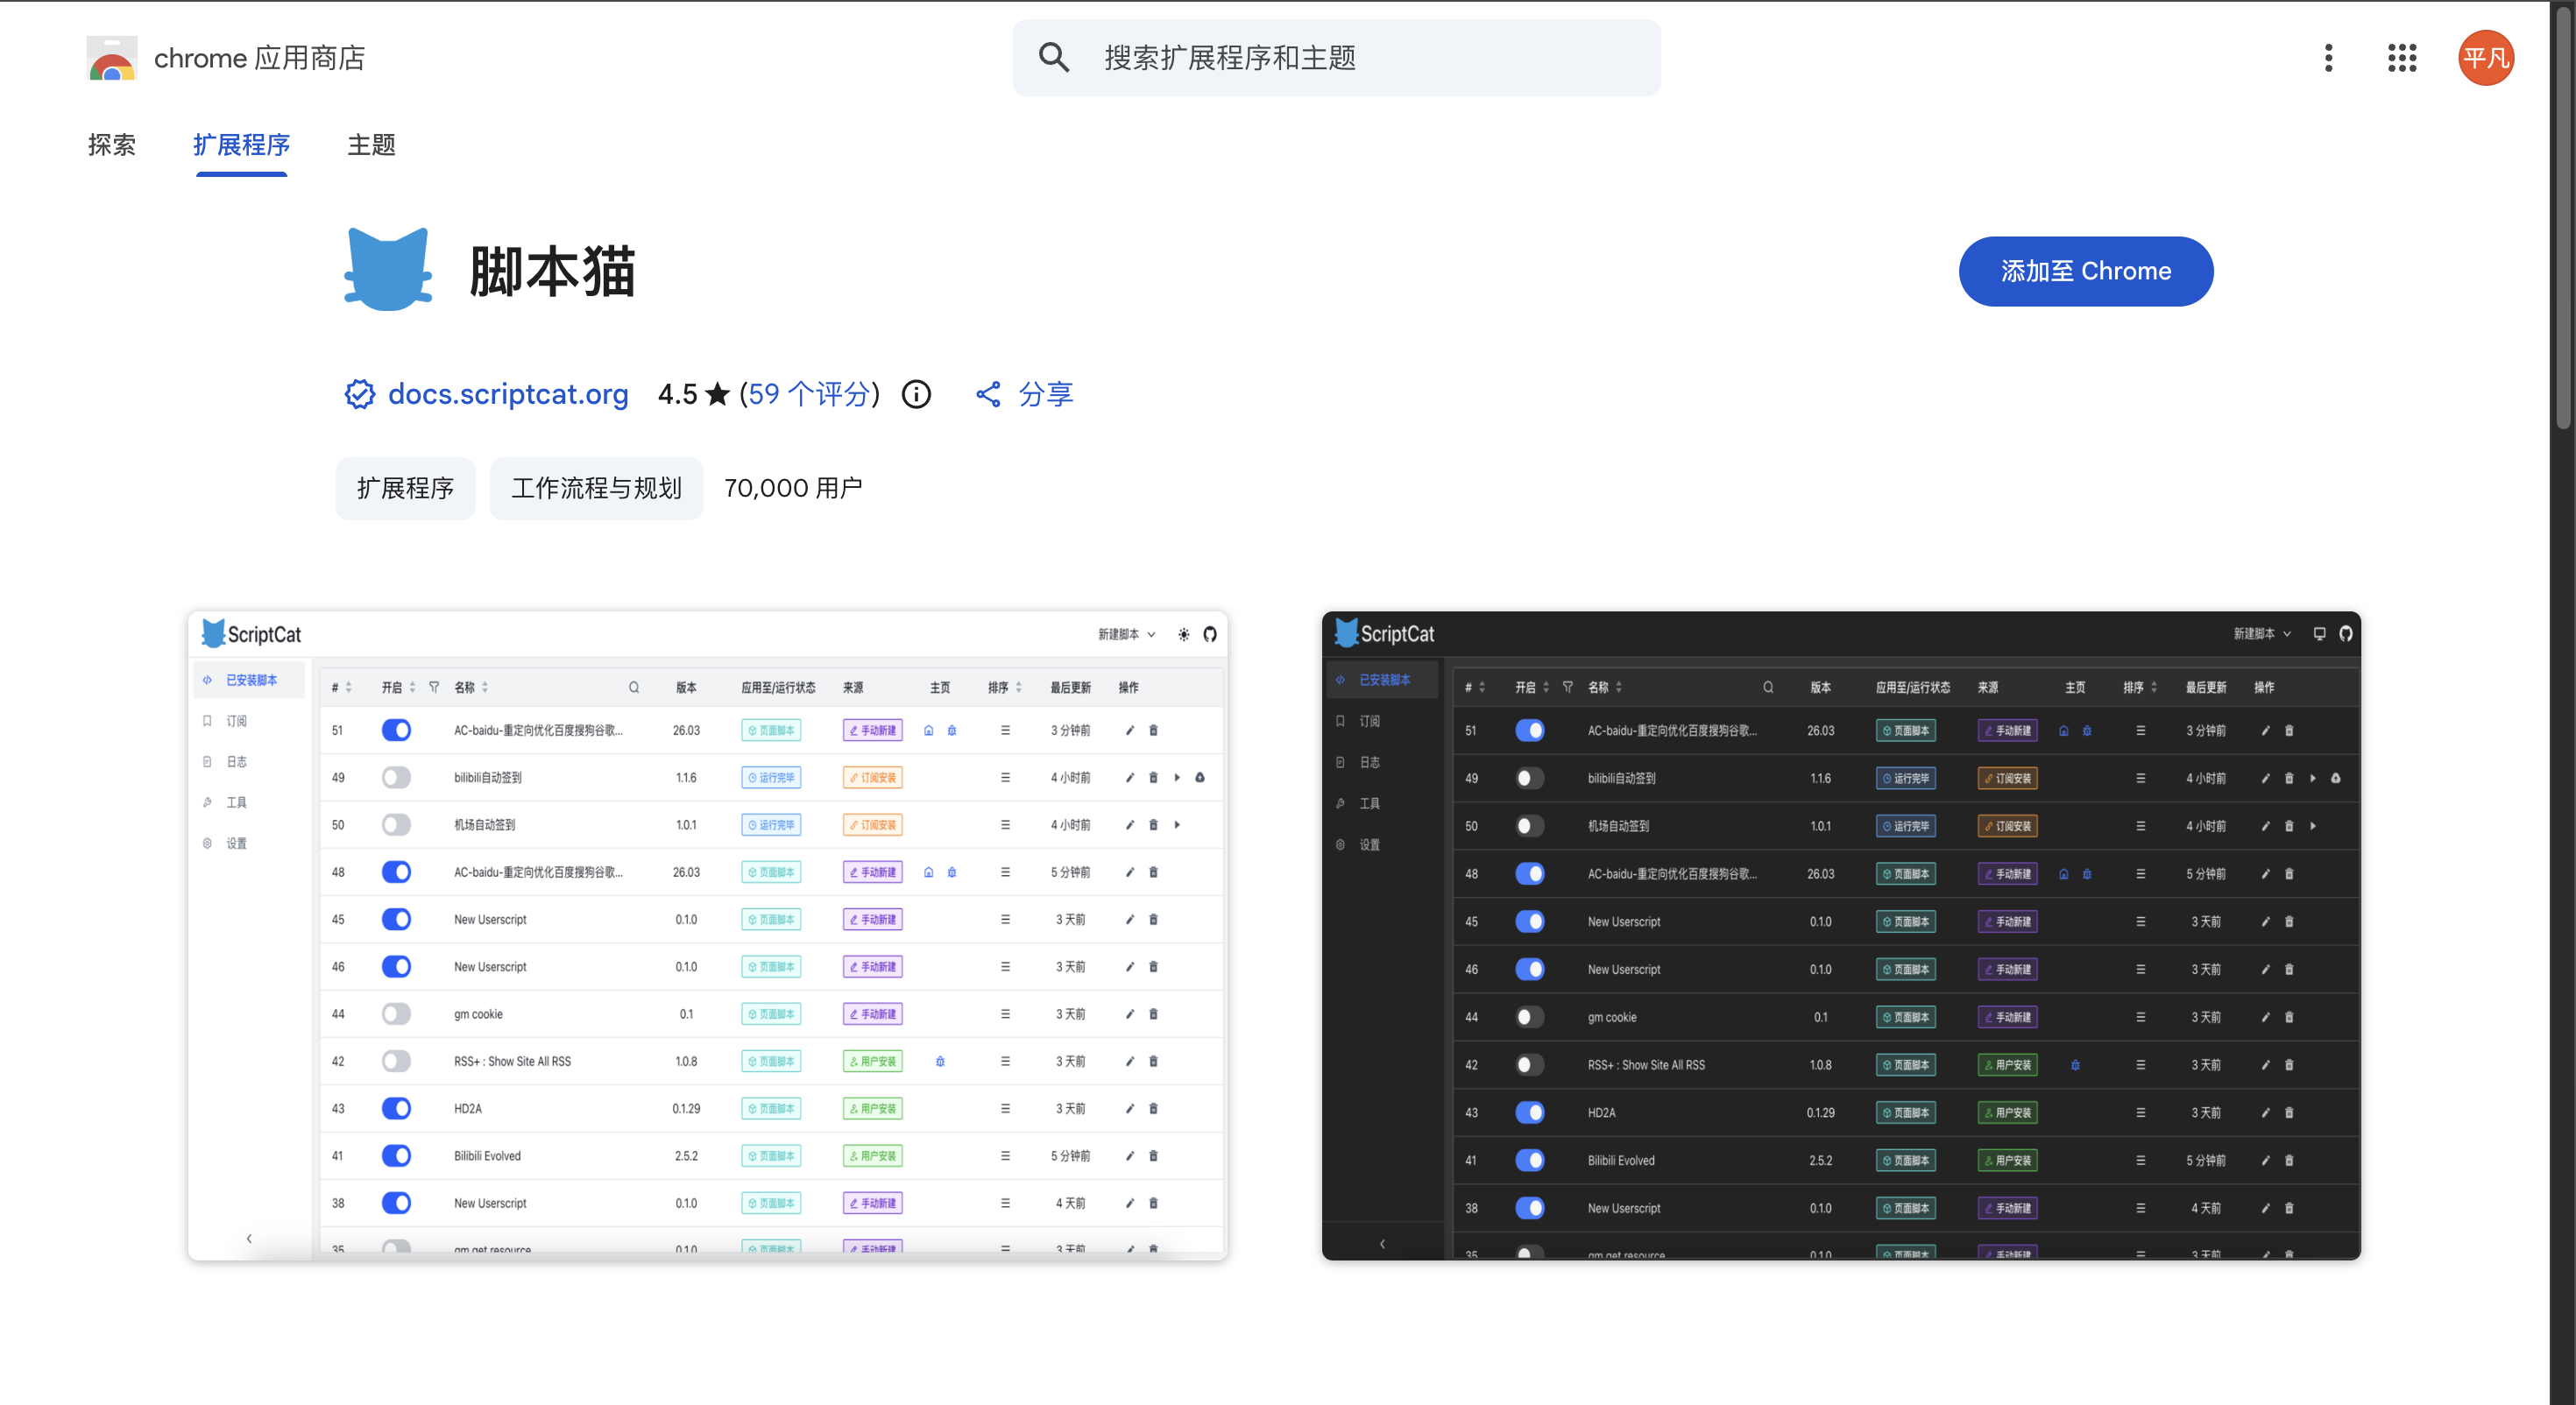
Task: Switch to the 探索 tab
Action: click(x=111, y=145)
